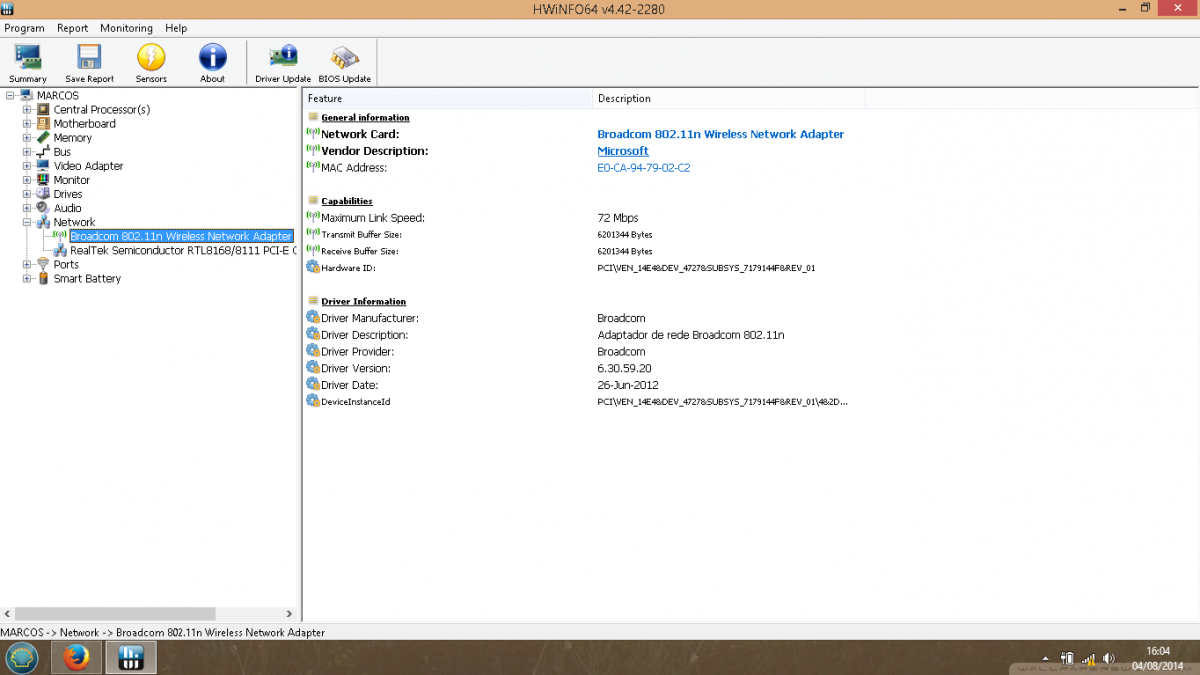Launch Driver Update from toolbar
Image resolution: width=1200 pixels, height=675 pixels.
(x=283, y=63)
